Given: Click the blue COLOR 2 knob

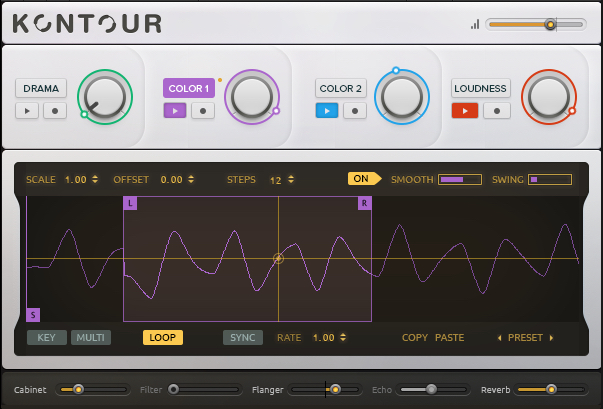Looking at the screenshot, I should [402, 97].
